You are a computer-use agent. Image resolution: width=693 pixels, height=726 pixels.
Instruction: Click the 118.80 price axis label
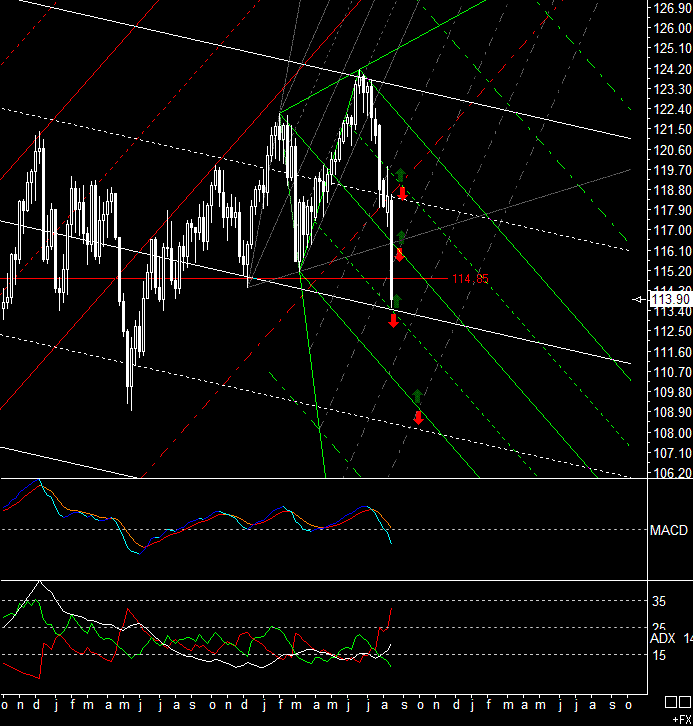click(672, 190)
